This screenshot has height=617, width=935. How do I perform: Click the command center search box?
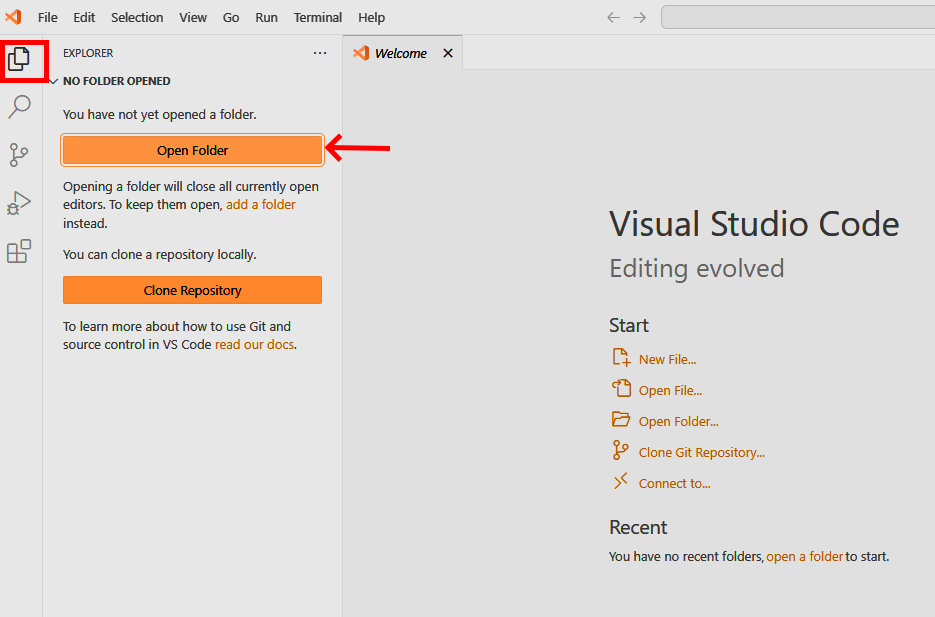point(798,17)
